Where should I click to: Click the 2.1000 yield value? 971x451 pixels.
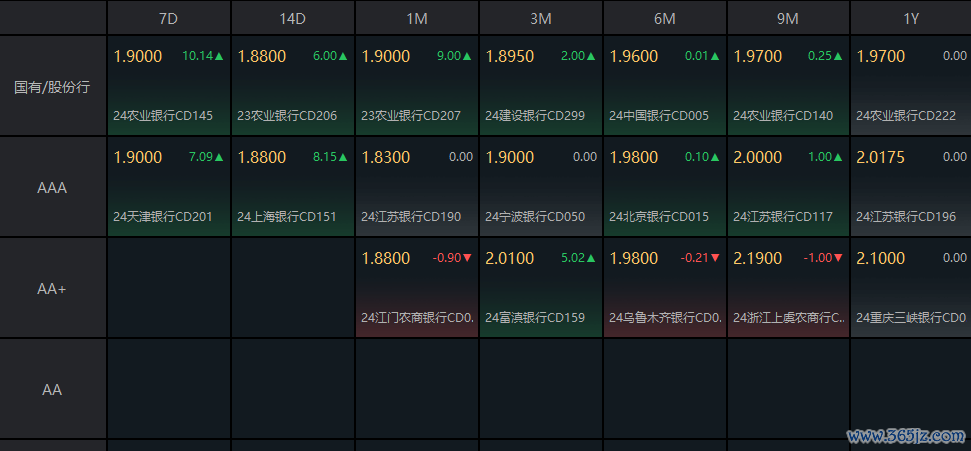coord(881,258)
